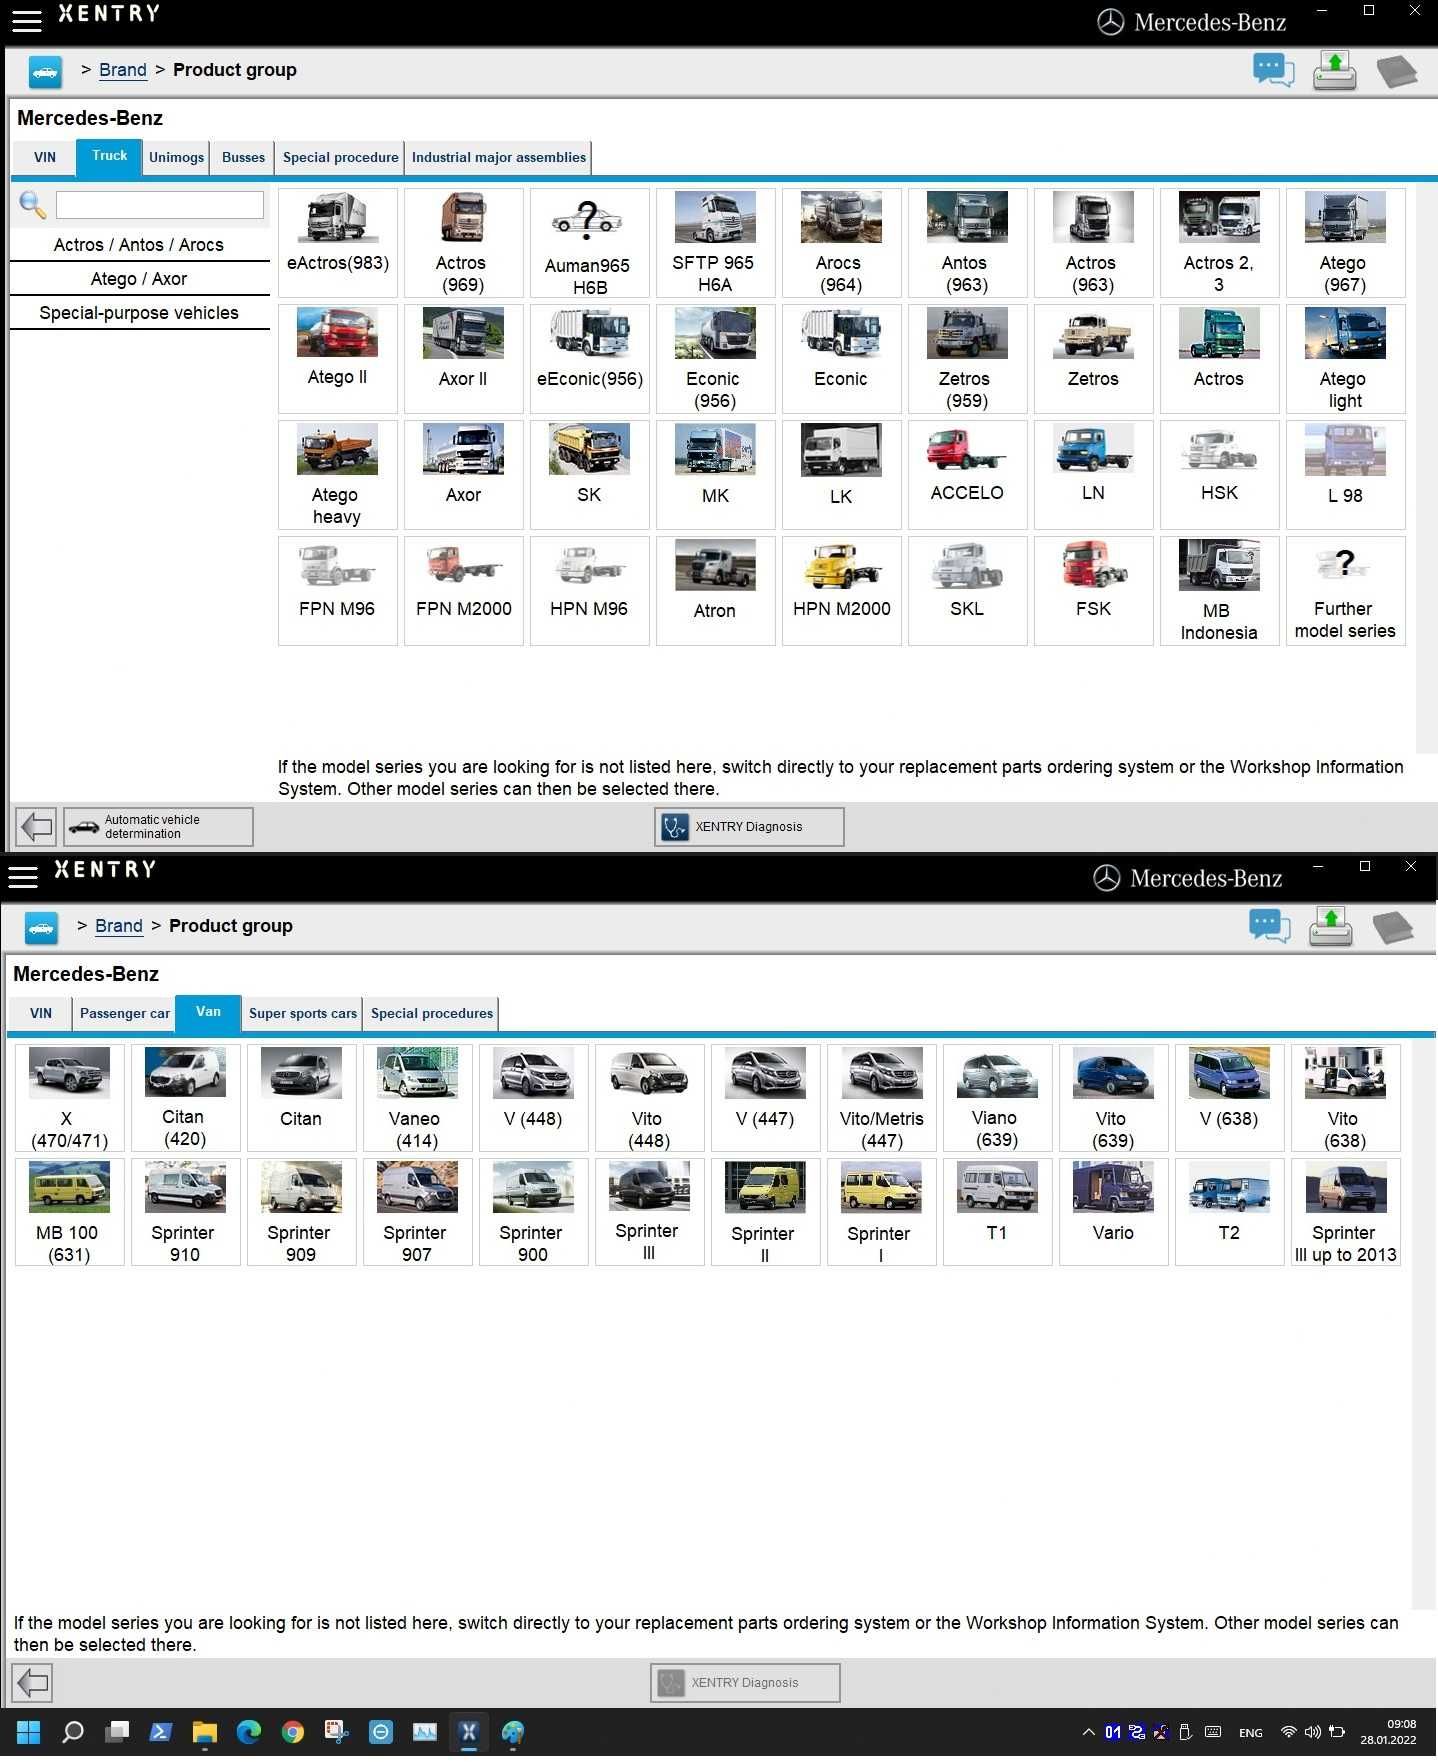
Task: Pick the Zetros (959) tile
Action: pos(968,358)
